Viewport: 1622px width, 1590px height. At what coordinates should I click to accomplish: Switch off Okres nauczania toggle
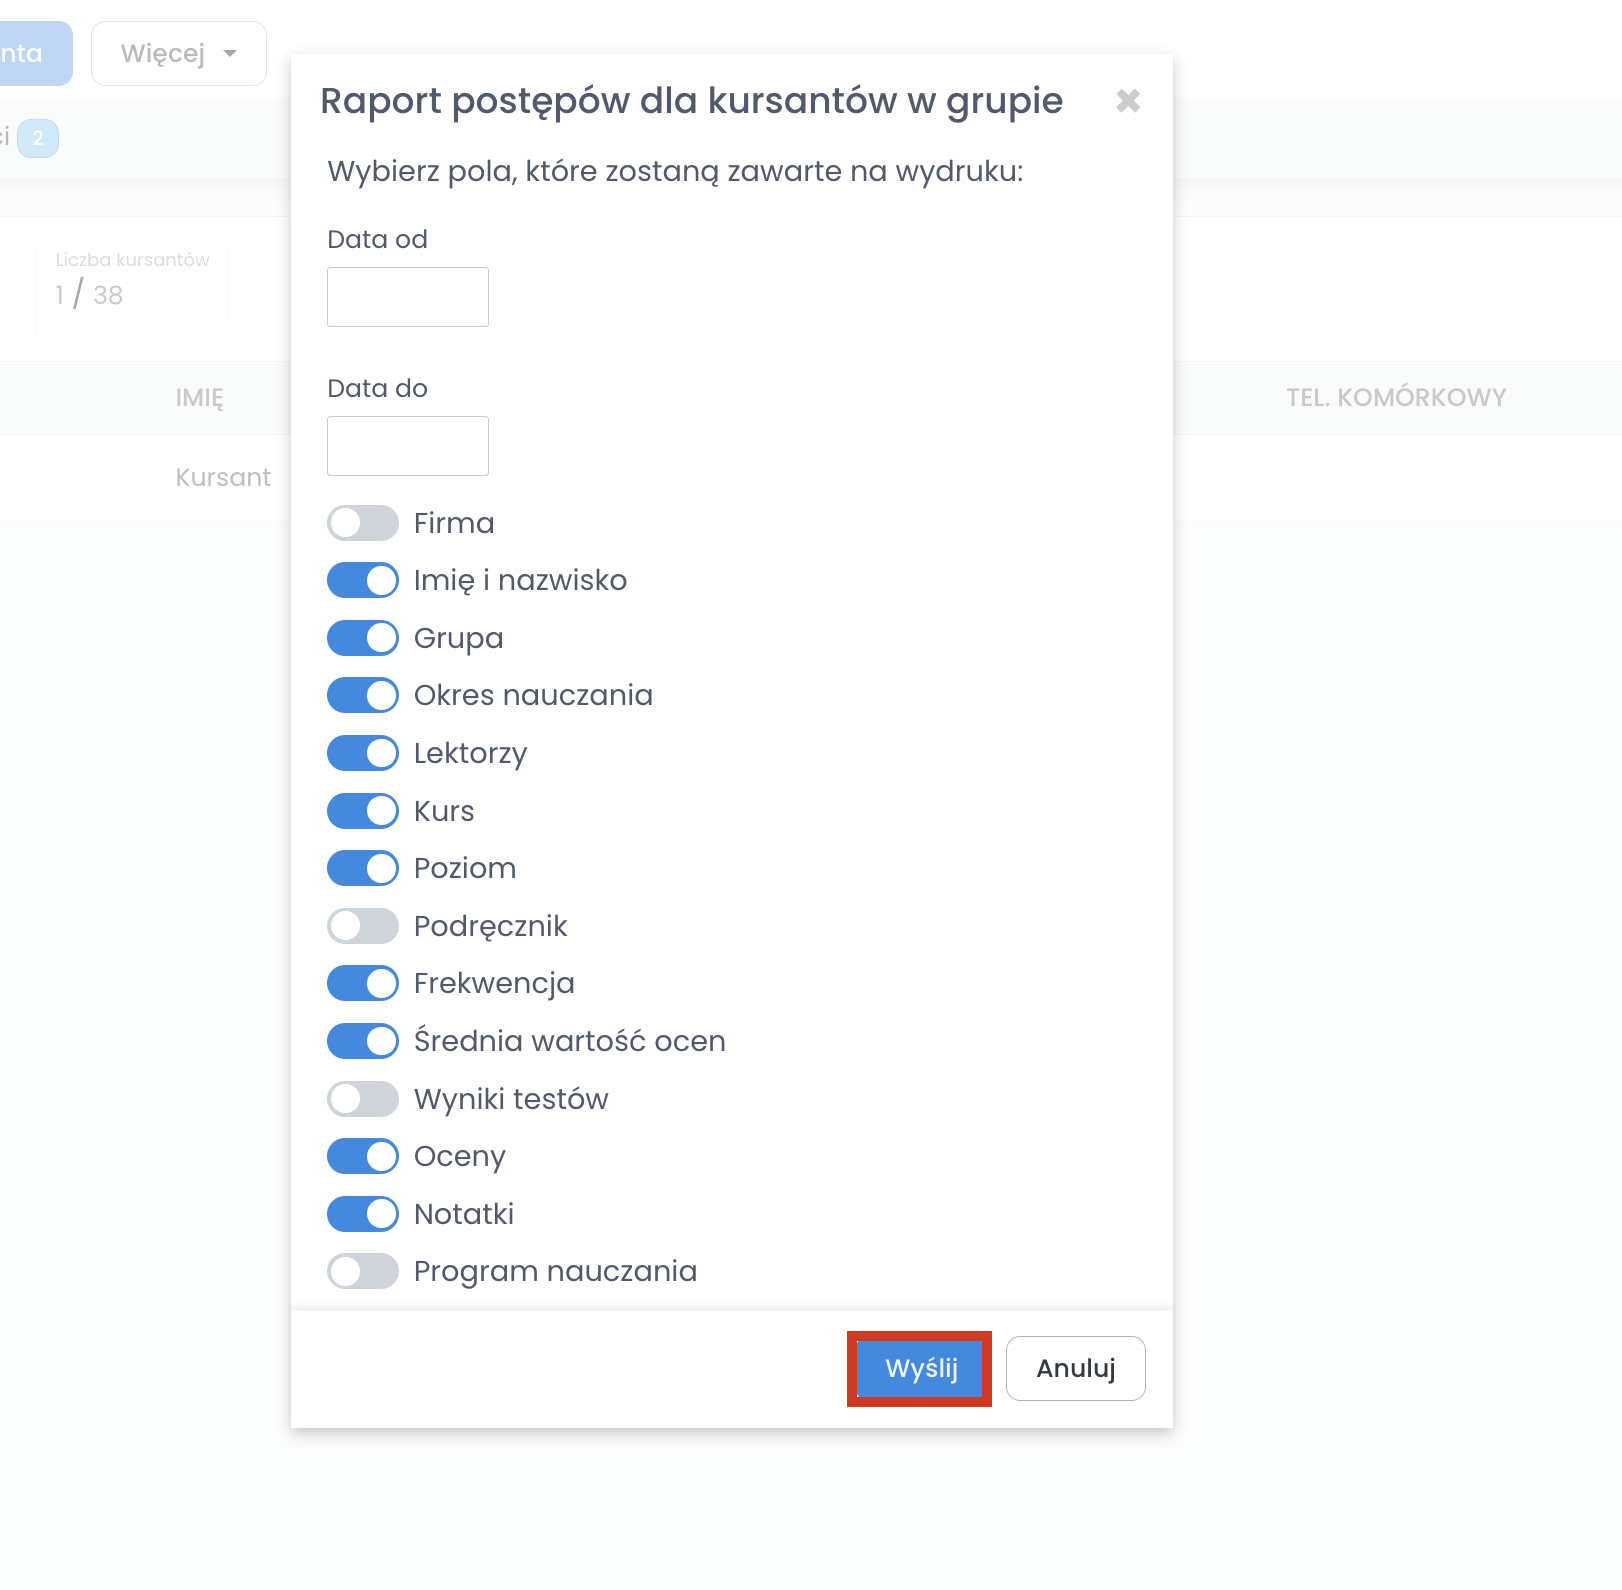(363, 696)
